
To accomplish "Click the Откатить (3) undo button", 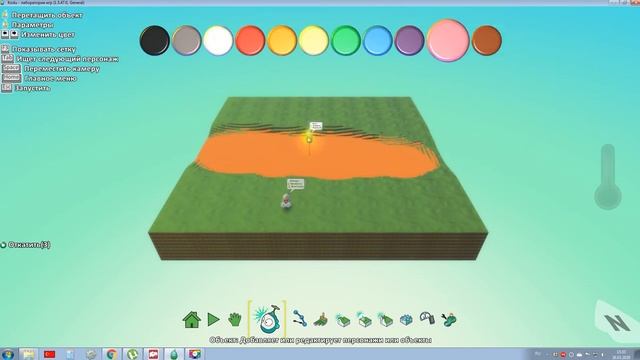I will coord(26,245).
